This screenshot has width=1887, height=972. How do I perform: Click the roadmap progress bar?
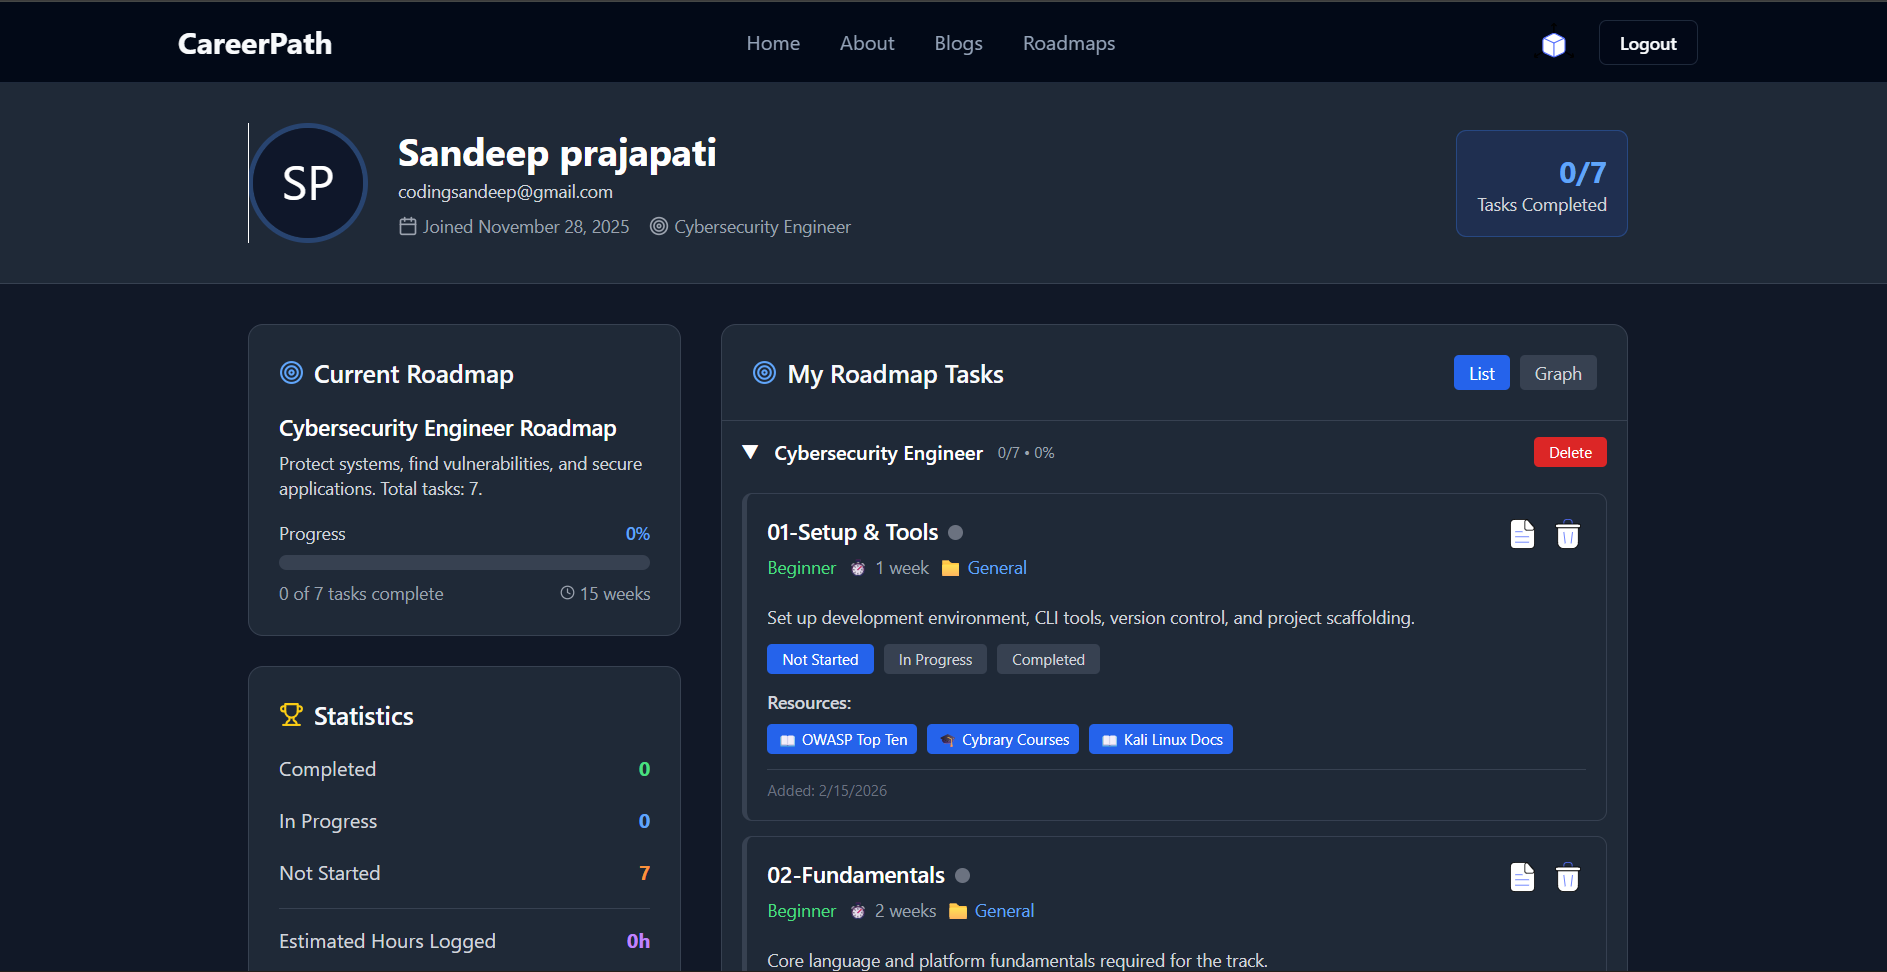click(x=464, y=562)
